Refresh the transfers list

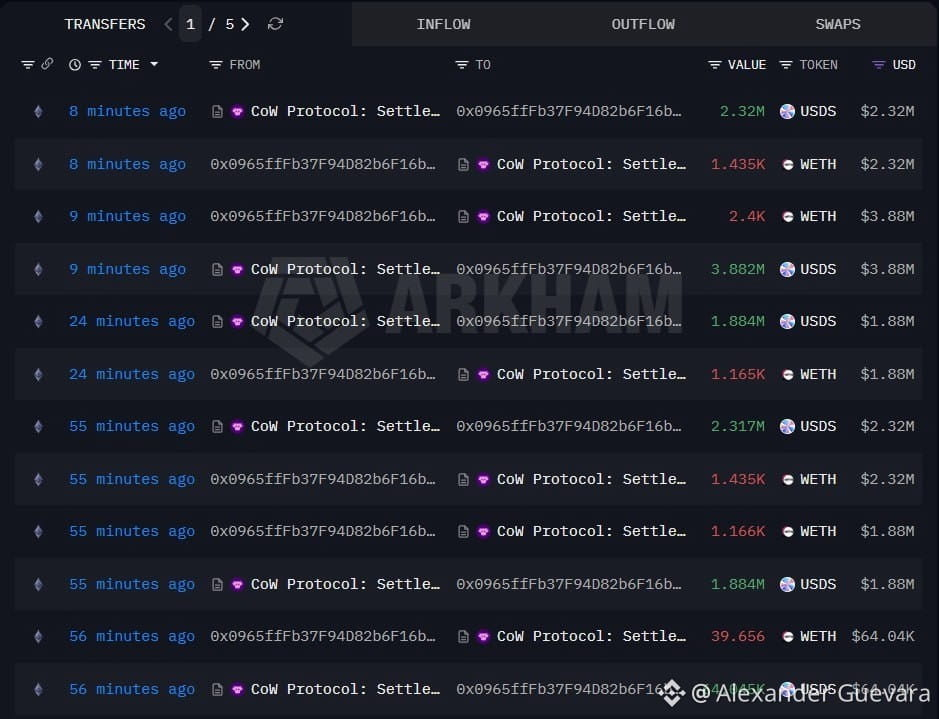275,24
